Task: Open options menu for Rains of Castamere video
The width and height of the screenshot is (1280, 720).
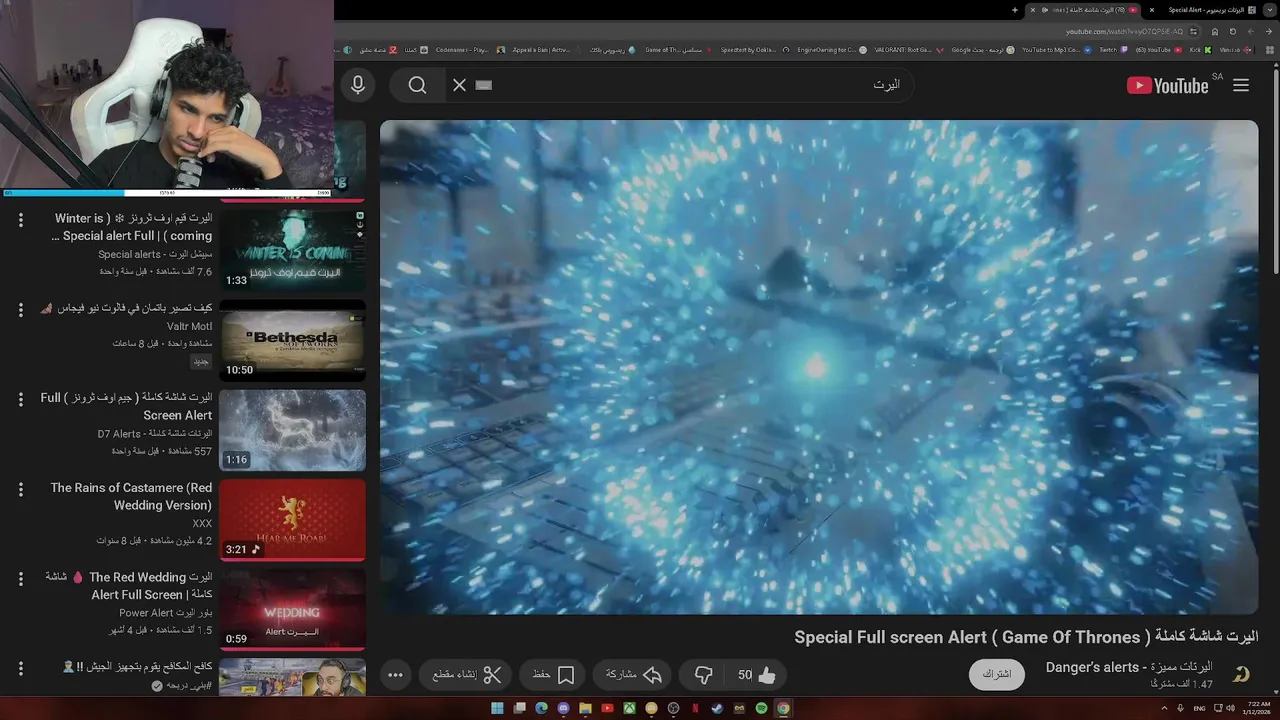Action: (x=21, y=490)
